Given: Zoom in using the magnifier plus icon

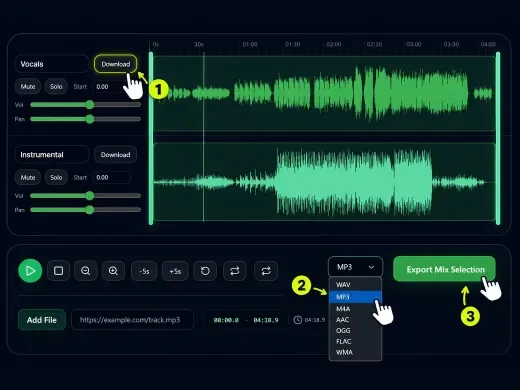Looking at the screenshot, I should (x=113, y=271).
